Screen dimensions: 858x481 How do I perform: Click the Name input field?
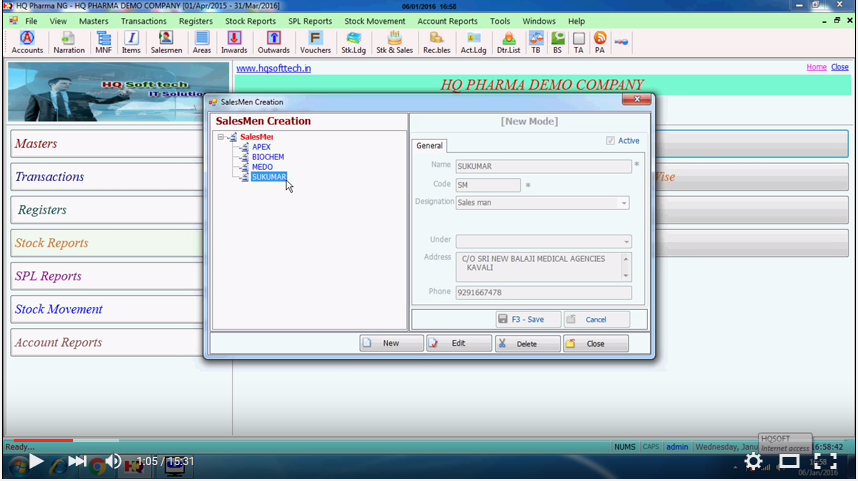click(x=543, y=166)
